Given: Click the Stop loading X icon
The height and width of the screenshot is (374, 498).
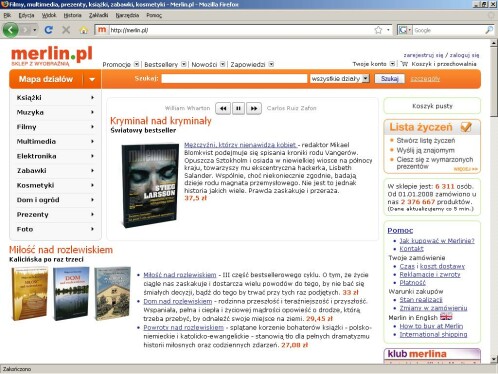Looking at the screenshot, I should coord(66,30).
